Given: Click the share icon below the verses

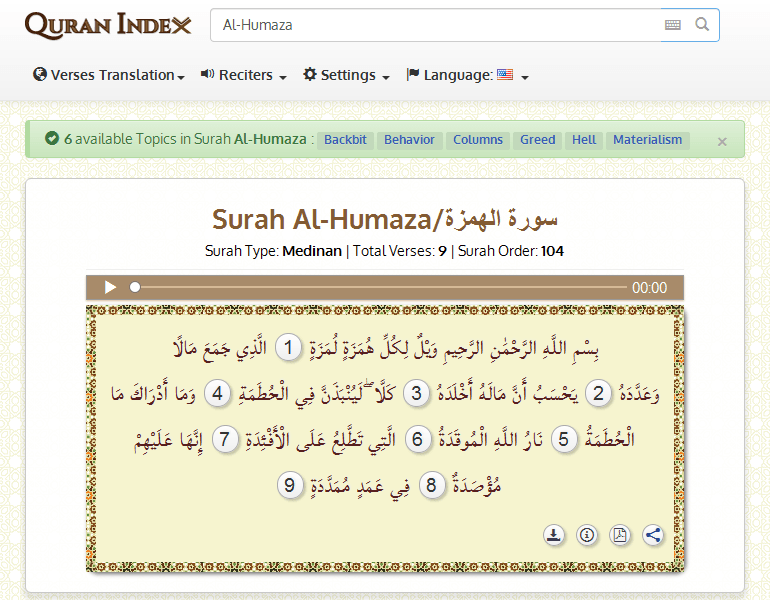Looking at the screenshot, I should click(653, 534).
